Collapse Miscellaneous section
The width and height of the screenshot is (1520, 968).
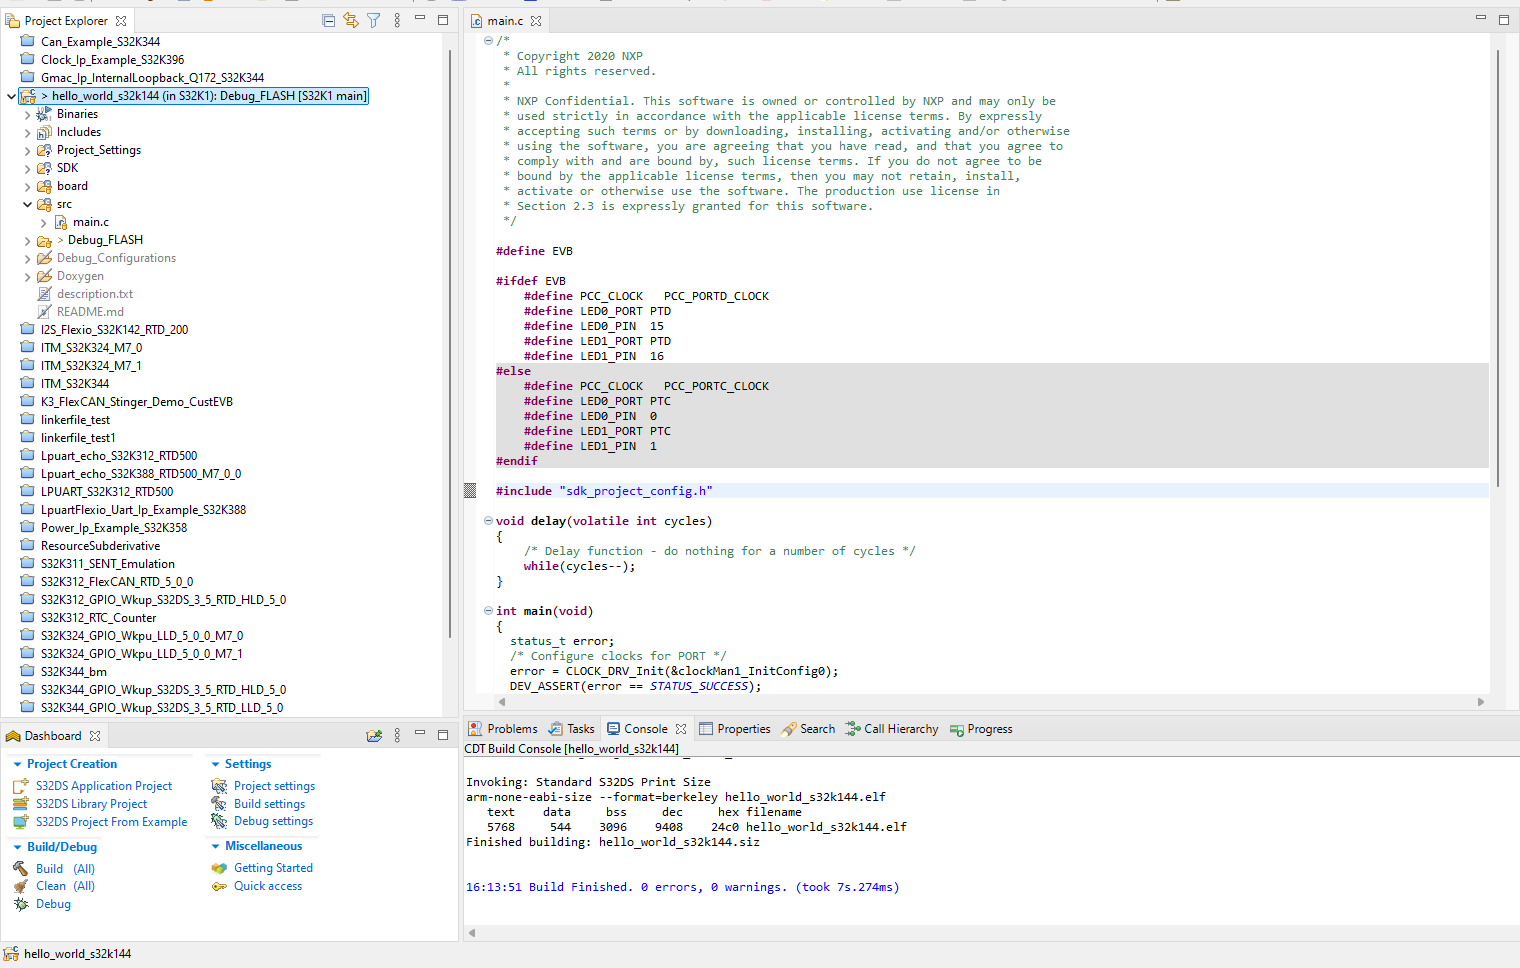215,846
